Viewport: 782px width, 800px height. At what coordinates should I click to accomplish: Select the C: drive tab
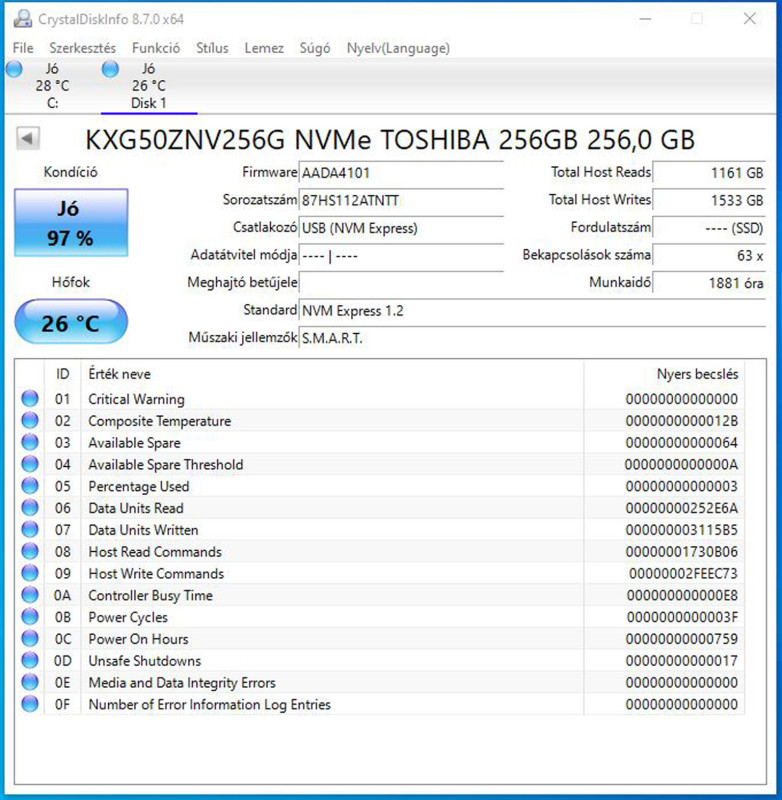52,86
